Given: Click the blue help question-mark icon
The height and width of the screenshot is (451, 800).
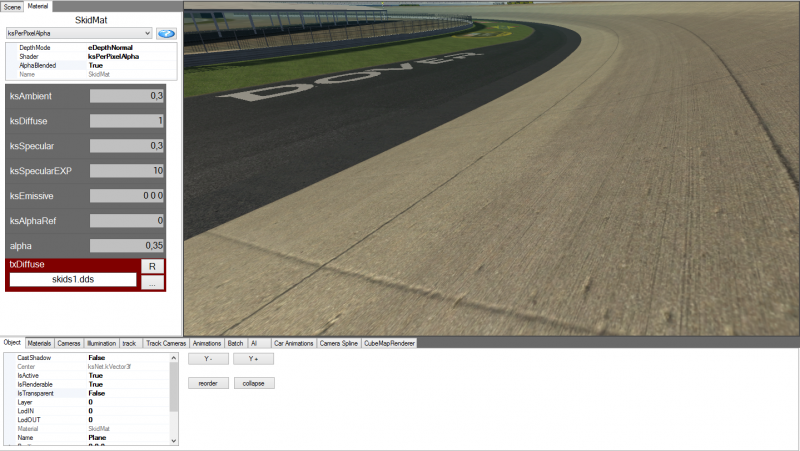Looking at the screenshot, I should coord(166,34).
